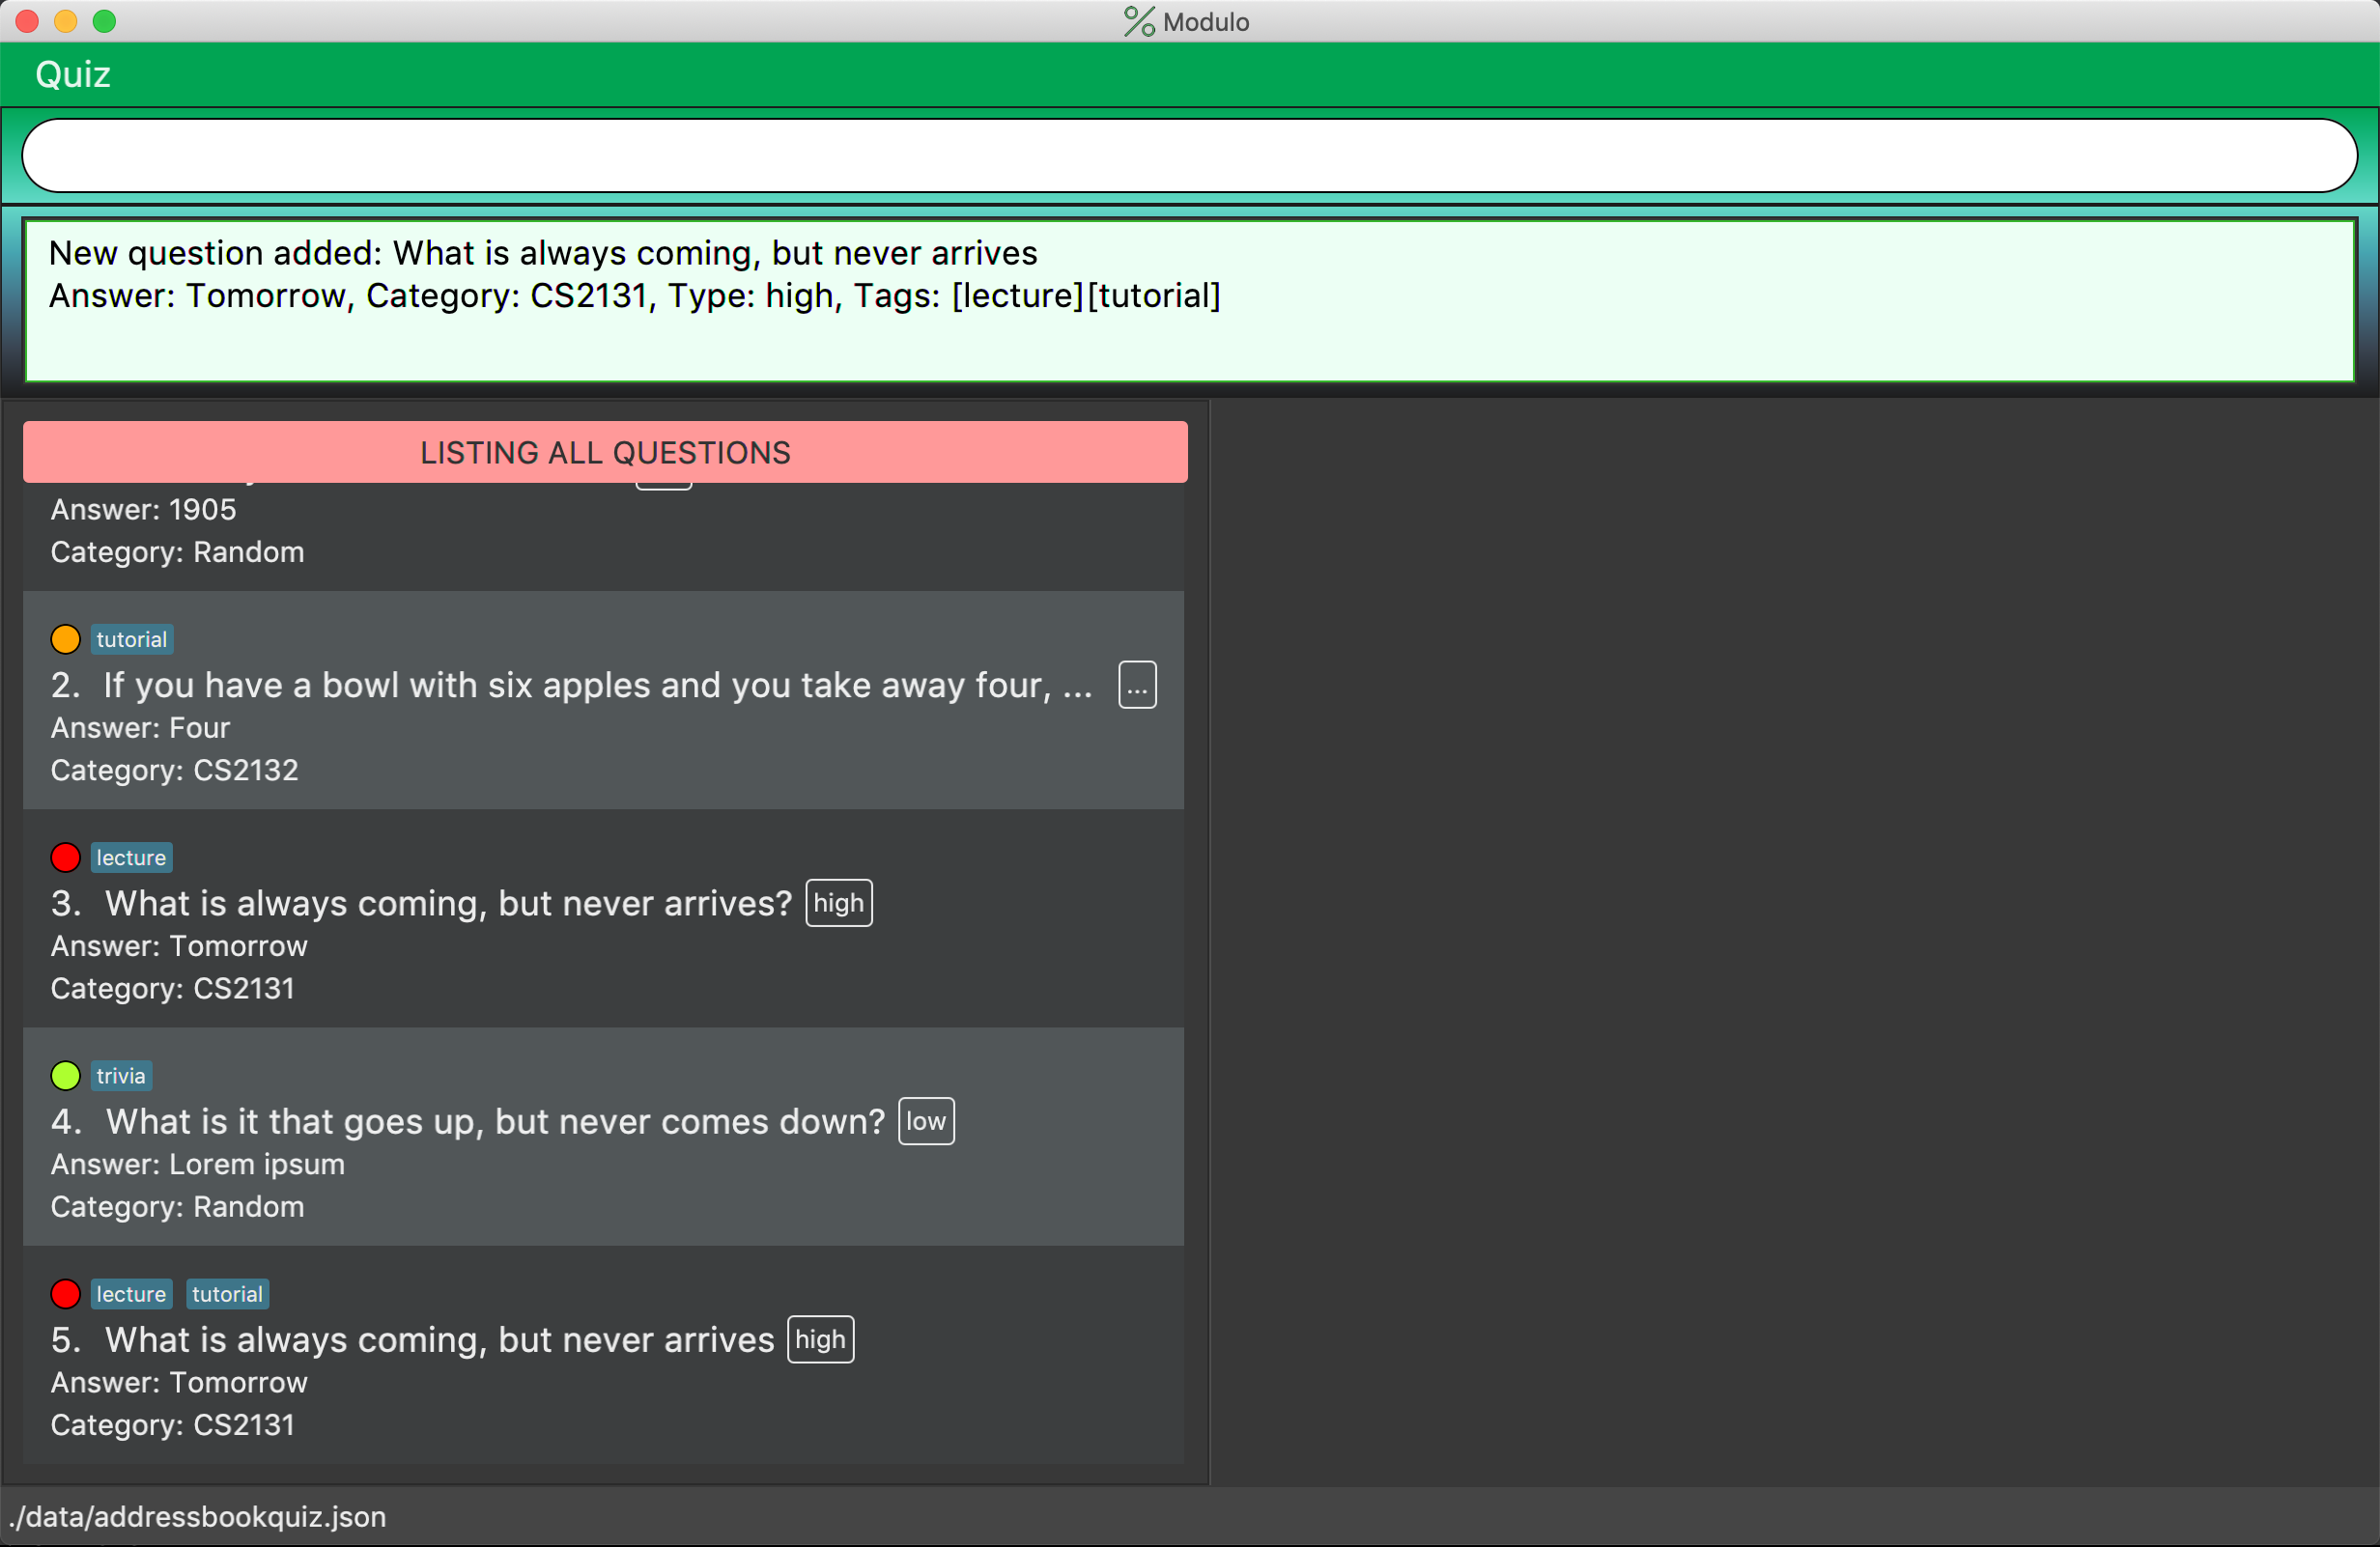This screenshot has height=1547, width=2380.
Task: Click the result display message box
Action: 1188,300
